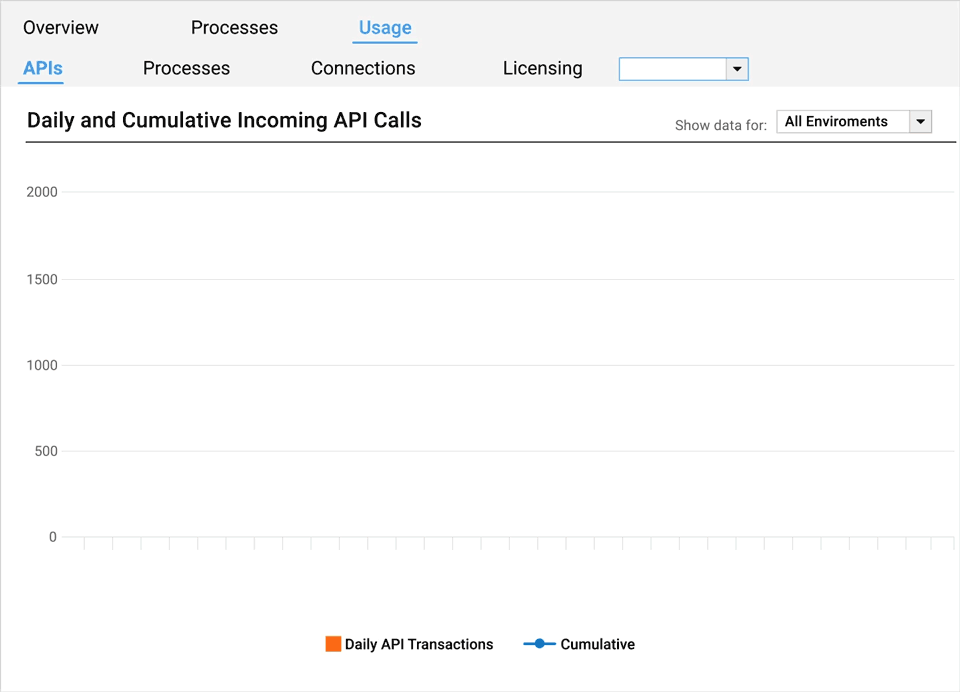Click the empty combo box field beside Licensing
Screen dimensions: 960x692
[672, 69]
